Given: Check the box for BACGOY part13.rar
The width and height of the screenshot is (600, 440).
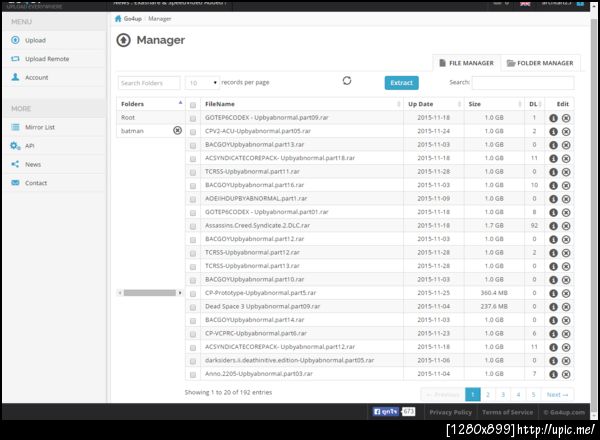Looking at the screenshot, I should [193, 145].
